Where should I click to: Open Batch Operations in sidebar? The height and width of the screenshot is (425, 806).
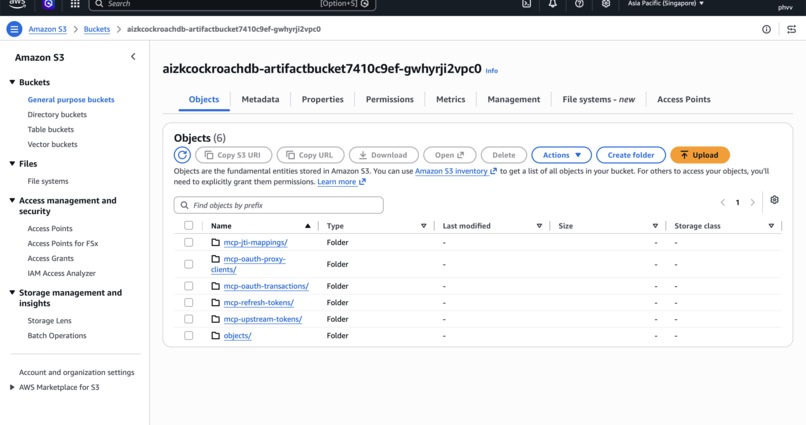(57, 336)
